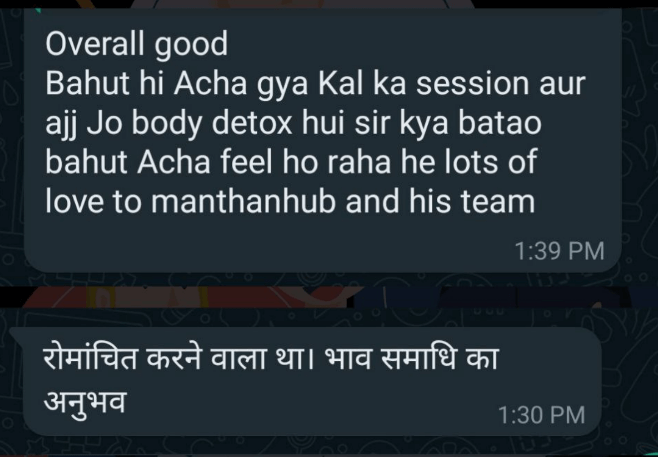Select the message starting with "Overall good"
658x457 pixels.
point(323,143)
